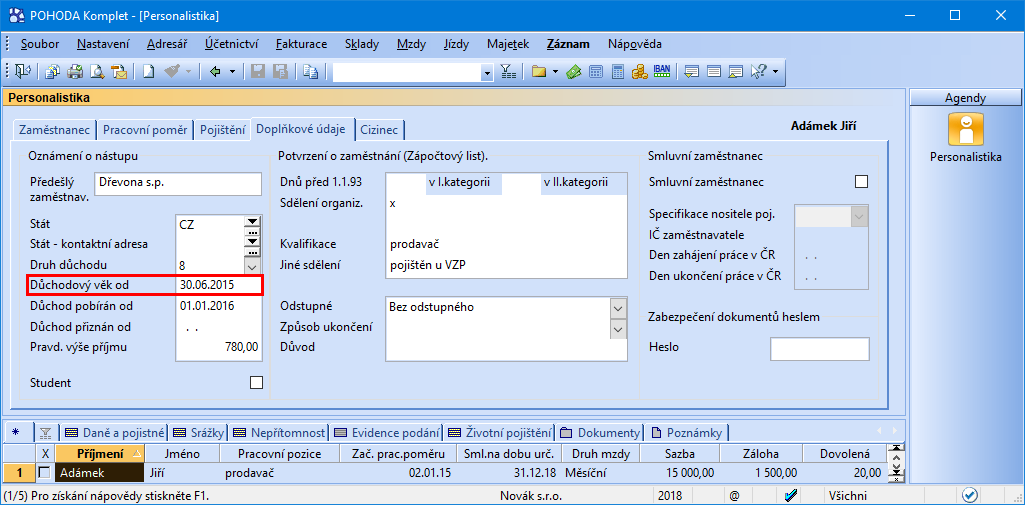The height and width of the screenshot is (505, 1025).
Task: Click the filter funnel tab icon above the table
Action: point(45,432)
